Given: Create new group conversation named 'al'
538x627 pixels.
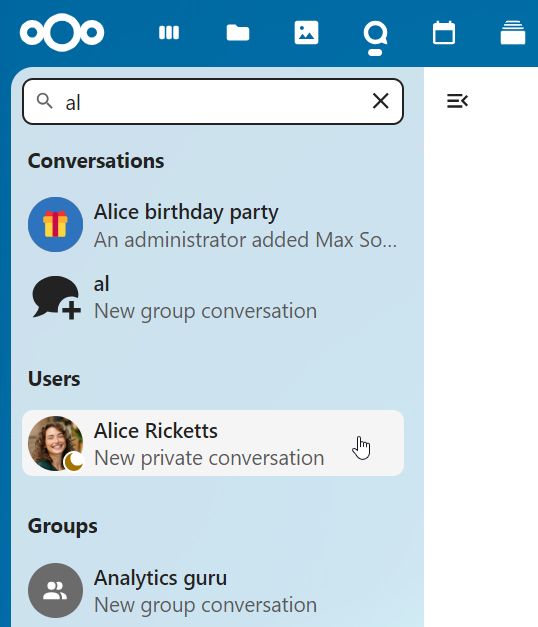Looking at the screenshot, I should coord(213,298).
